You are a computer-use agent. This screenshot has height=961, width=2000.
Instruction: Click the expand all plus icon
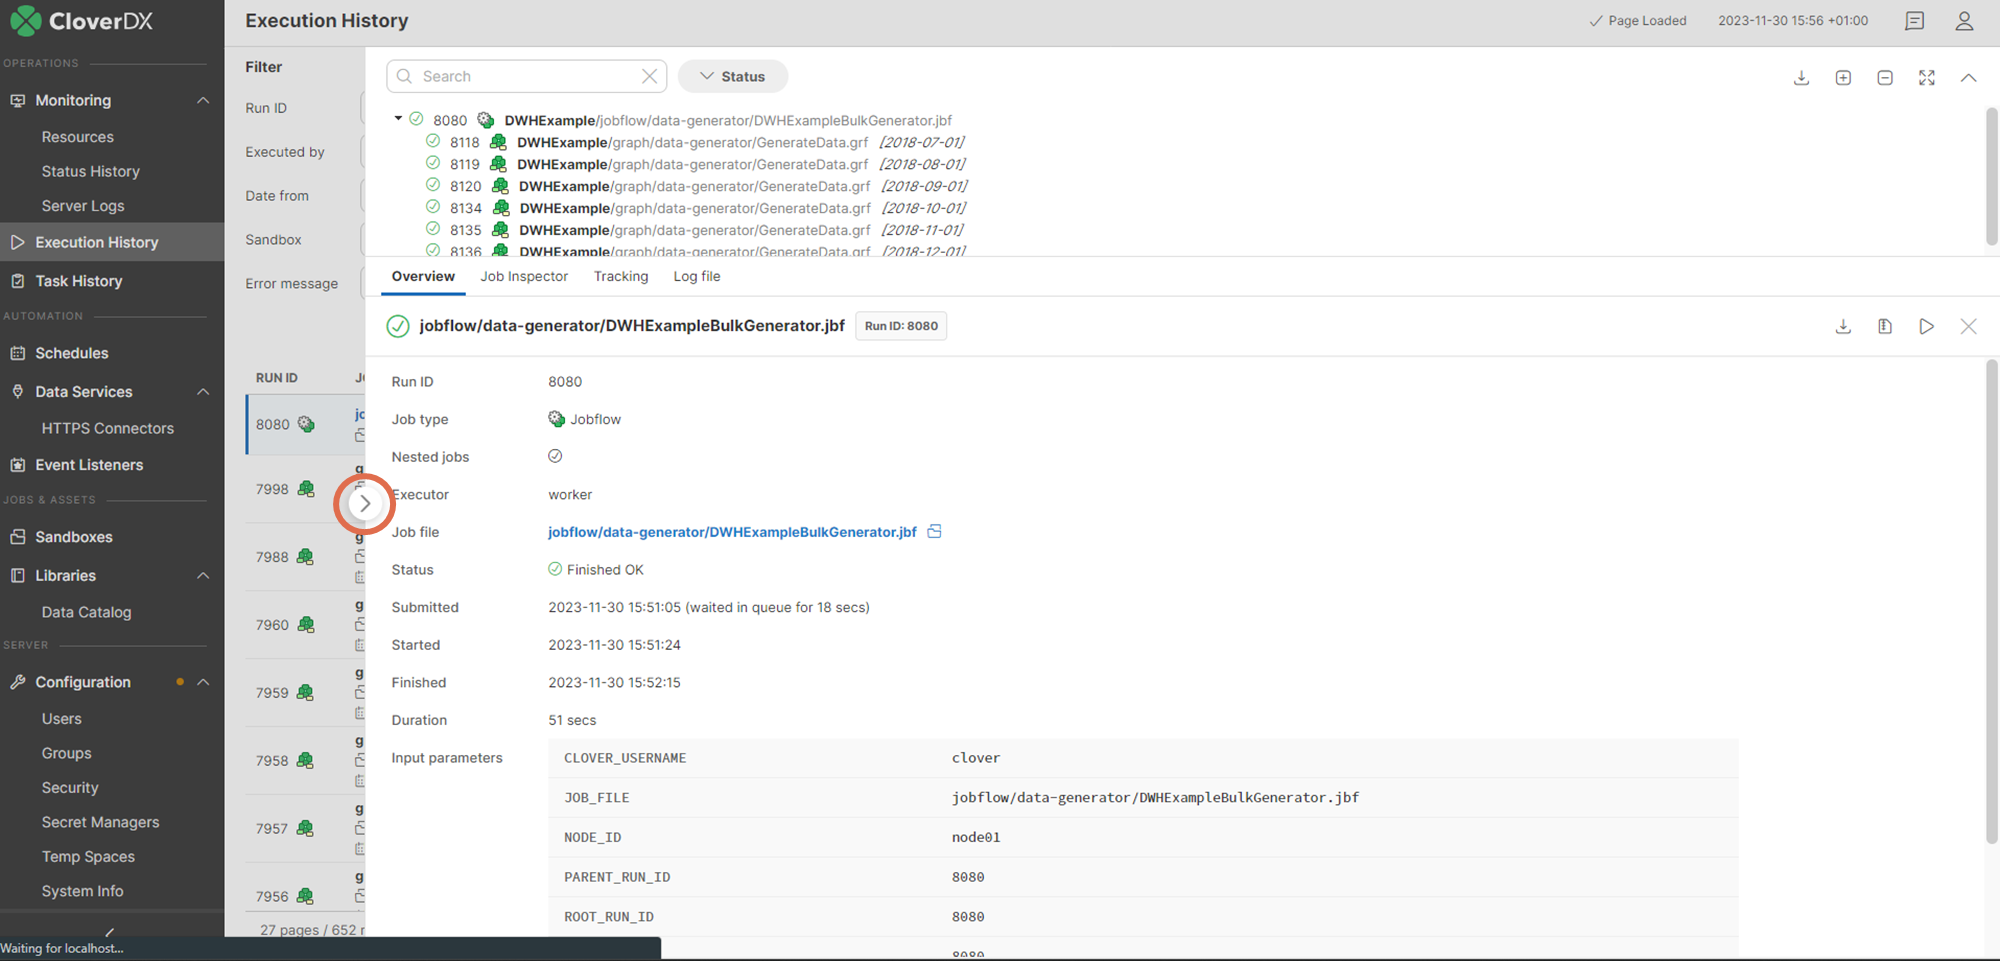click(x=1843, y=77)
